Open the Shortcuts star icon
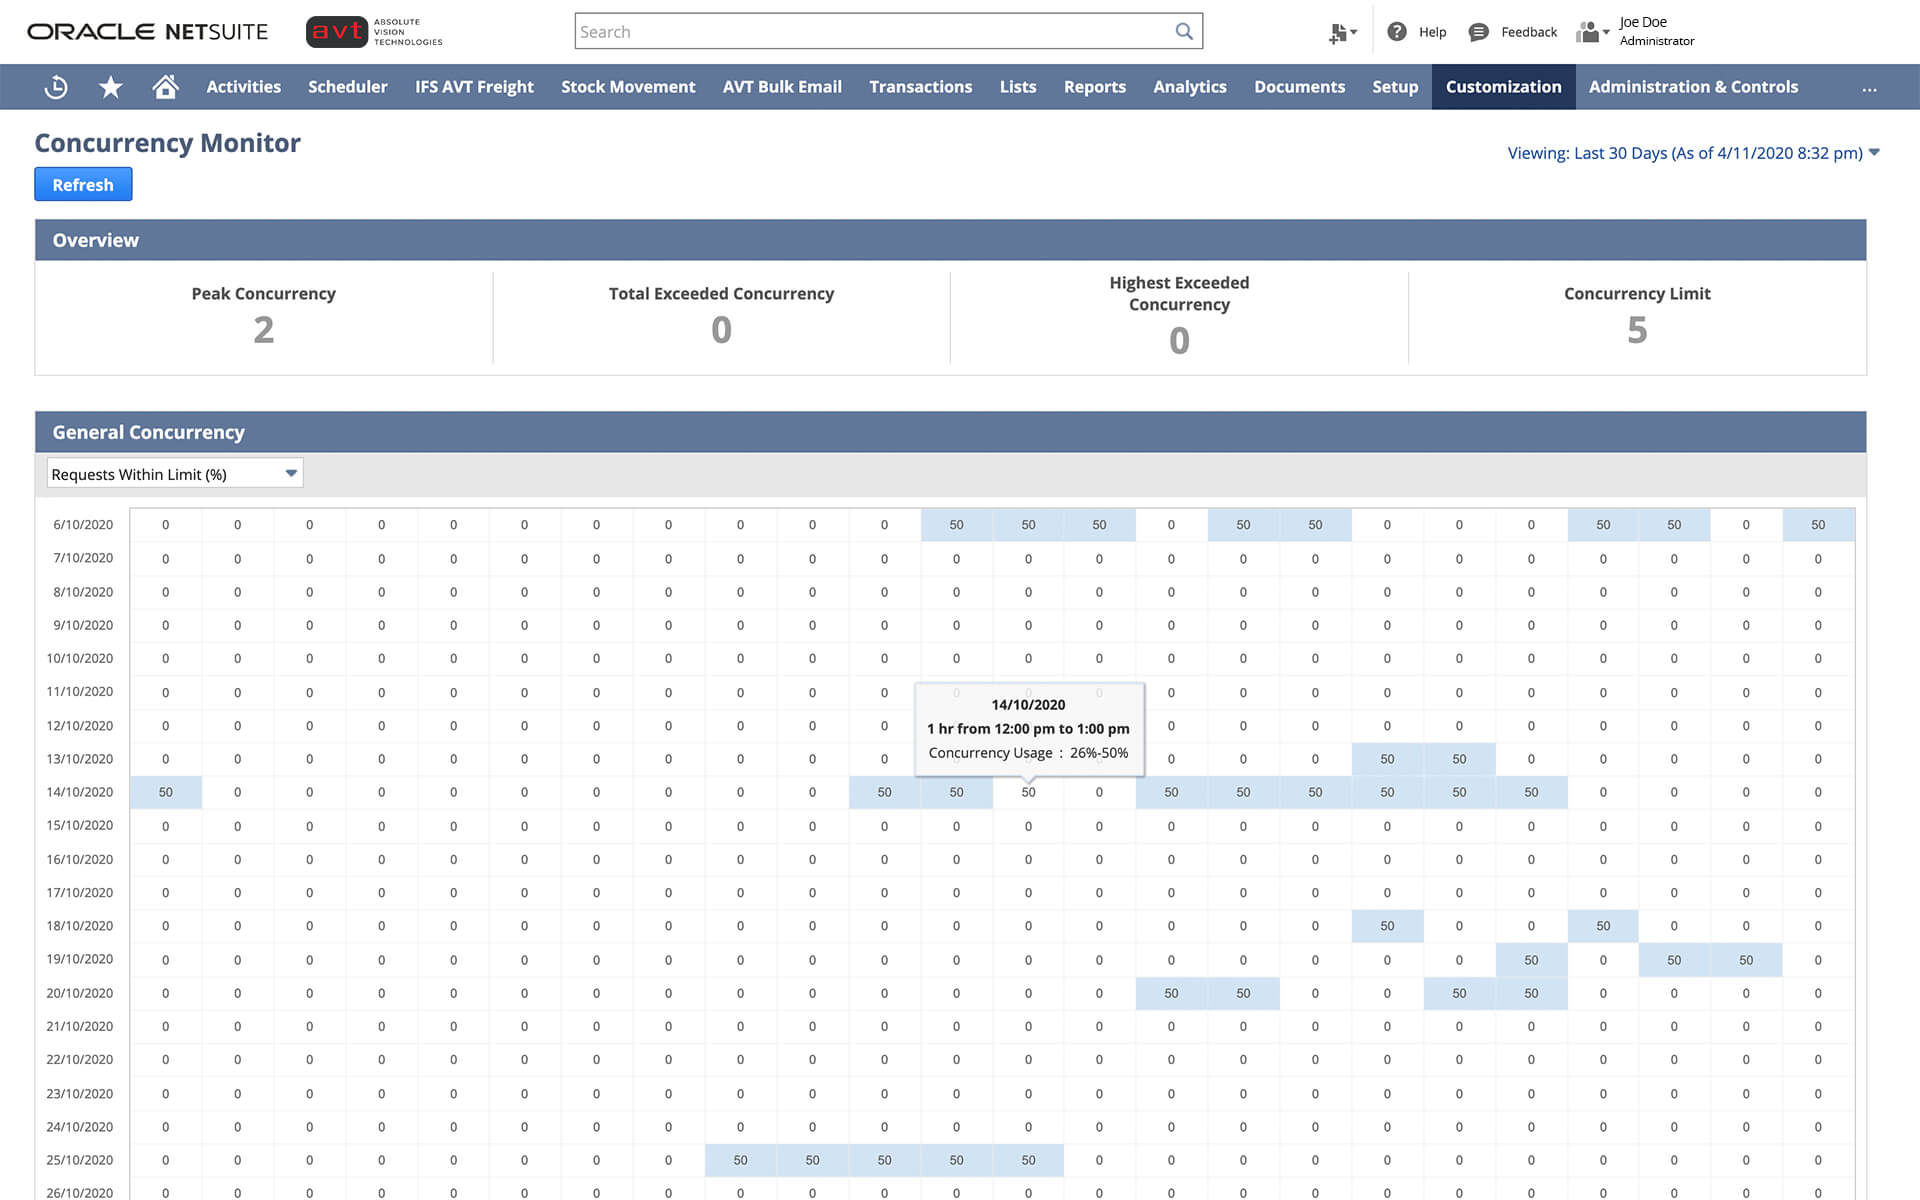 tap(111, 87)
